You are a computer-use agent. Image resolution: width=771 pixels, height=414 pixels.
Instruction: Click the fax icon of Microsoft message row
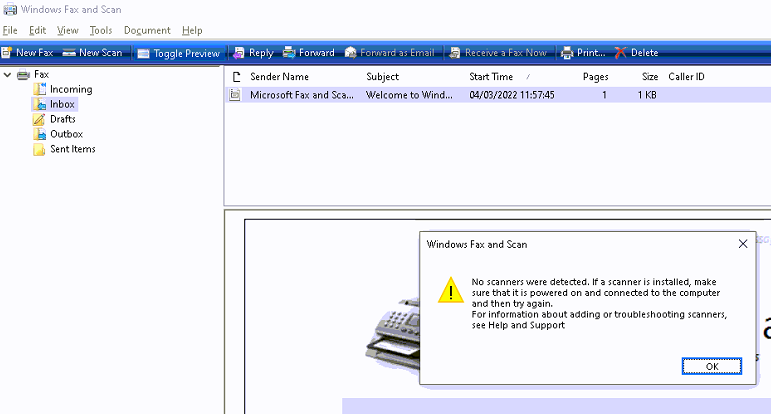[235, 95]
